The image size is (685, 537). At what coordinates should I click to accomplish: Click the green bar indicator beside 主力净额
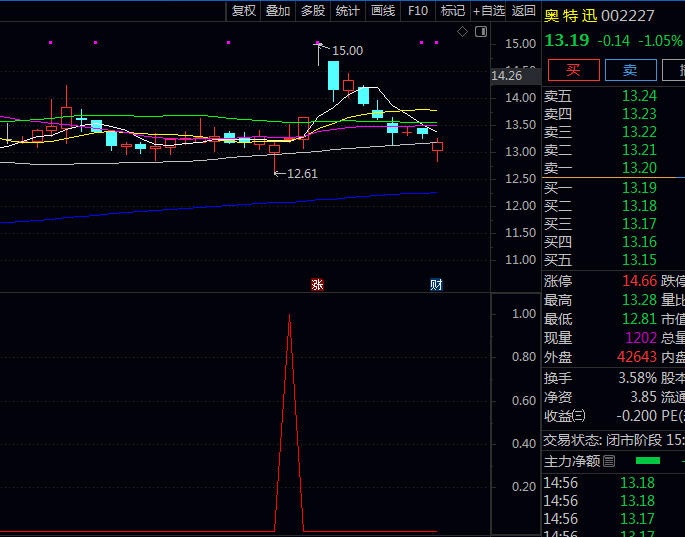pos(648,461)
